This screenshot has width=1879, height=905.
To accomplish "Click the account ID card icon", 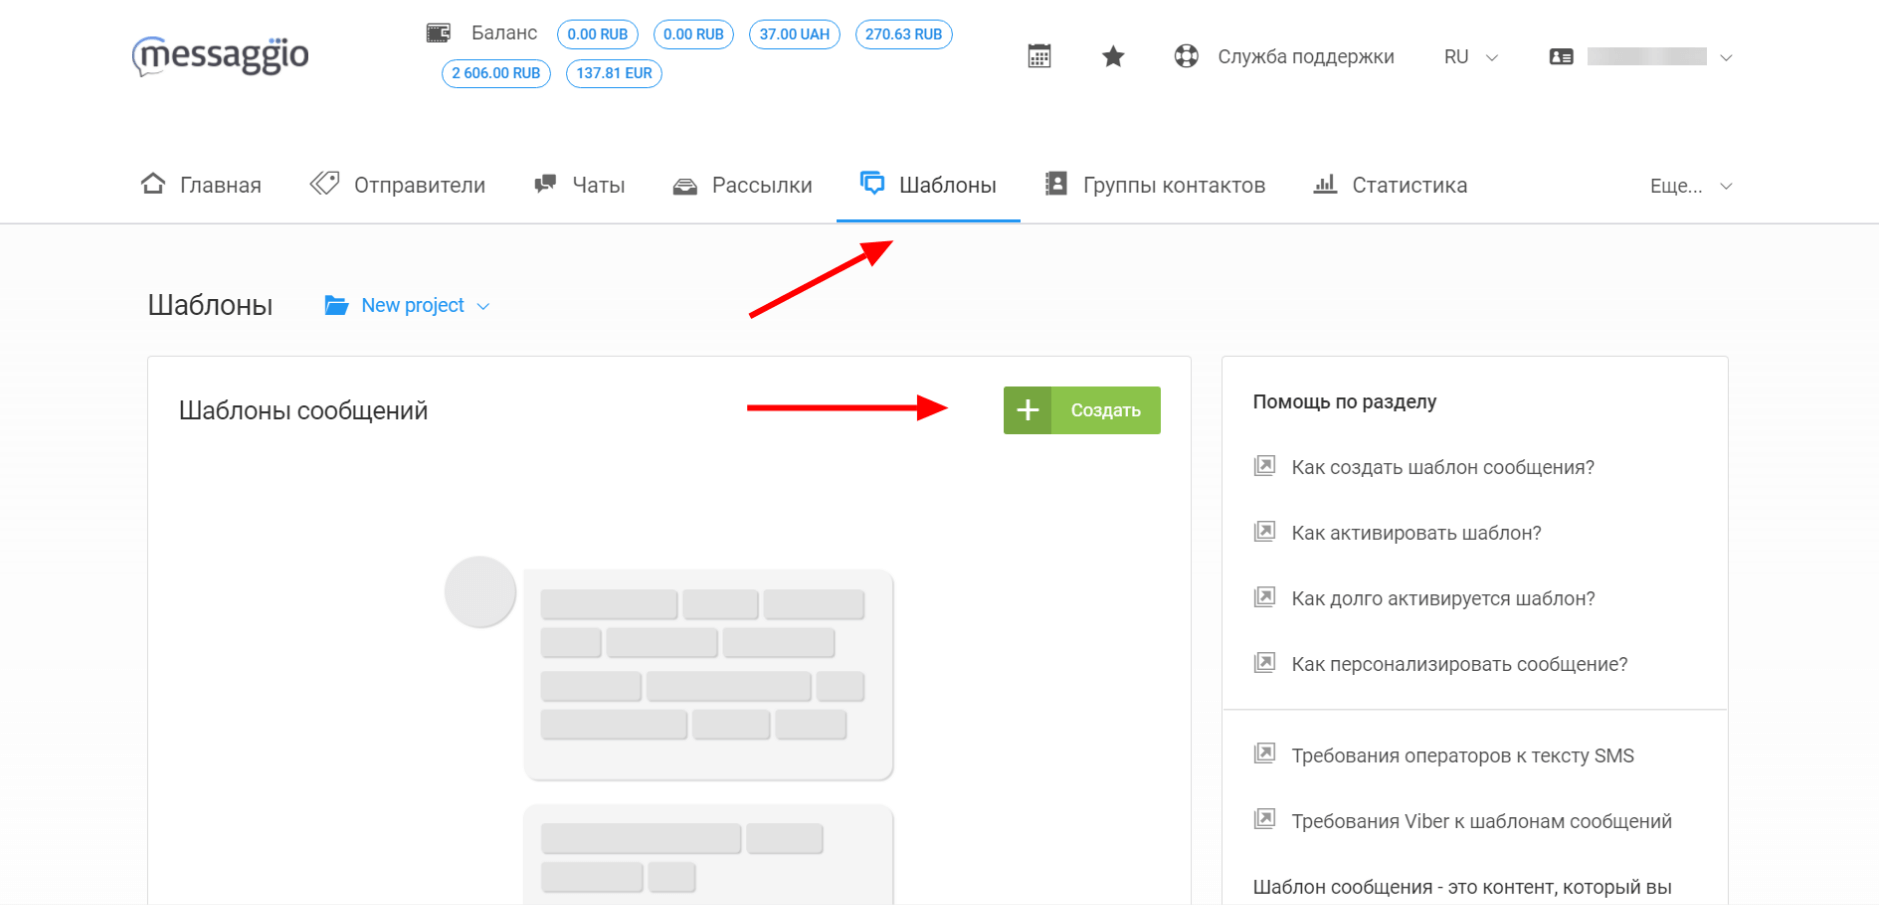I will (1561, 57).
